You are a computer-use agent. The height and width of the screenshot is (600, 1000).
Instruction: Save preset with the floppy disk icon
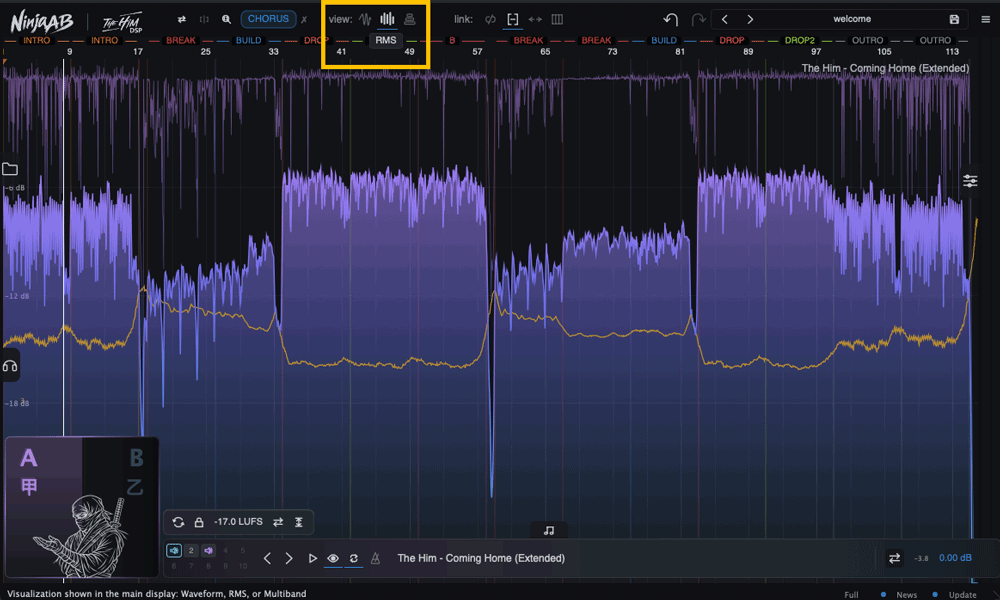tap(954, 20)
